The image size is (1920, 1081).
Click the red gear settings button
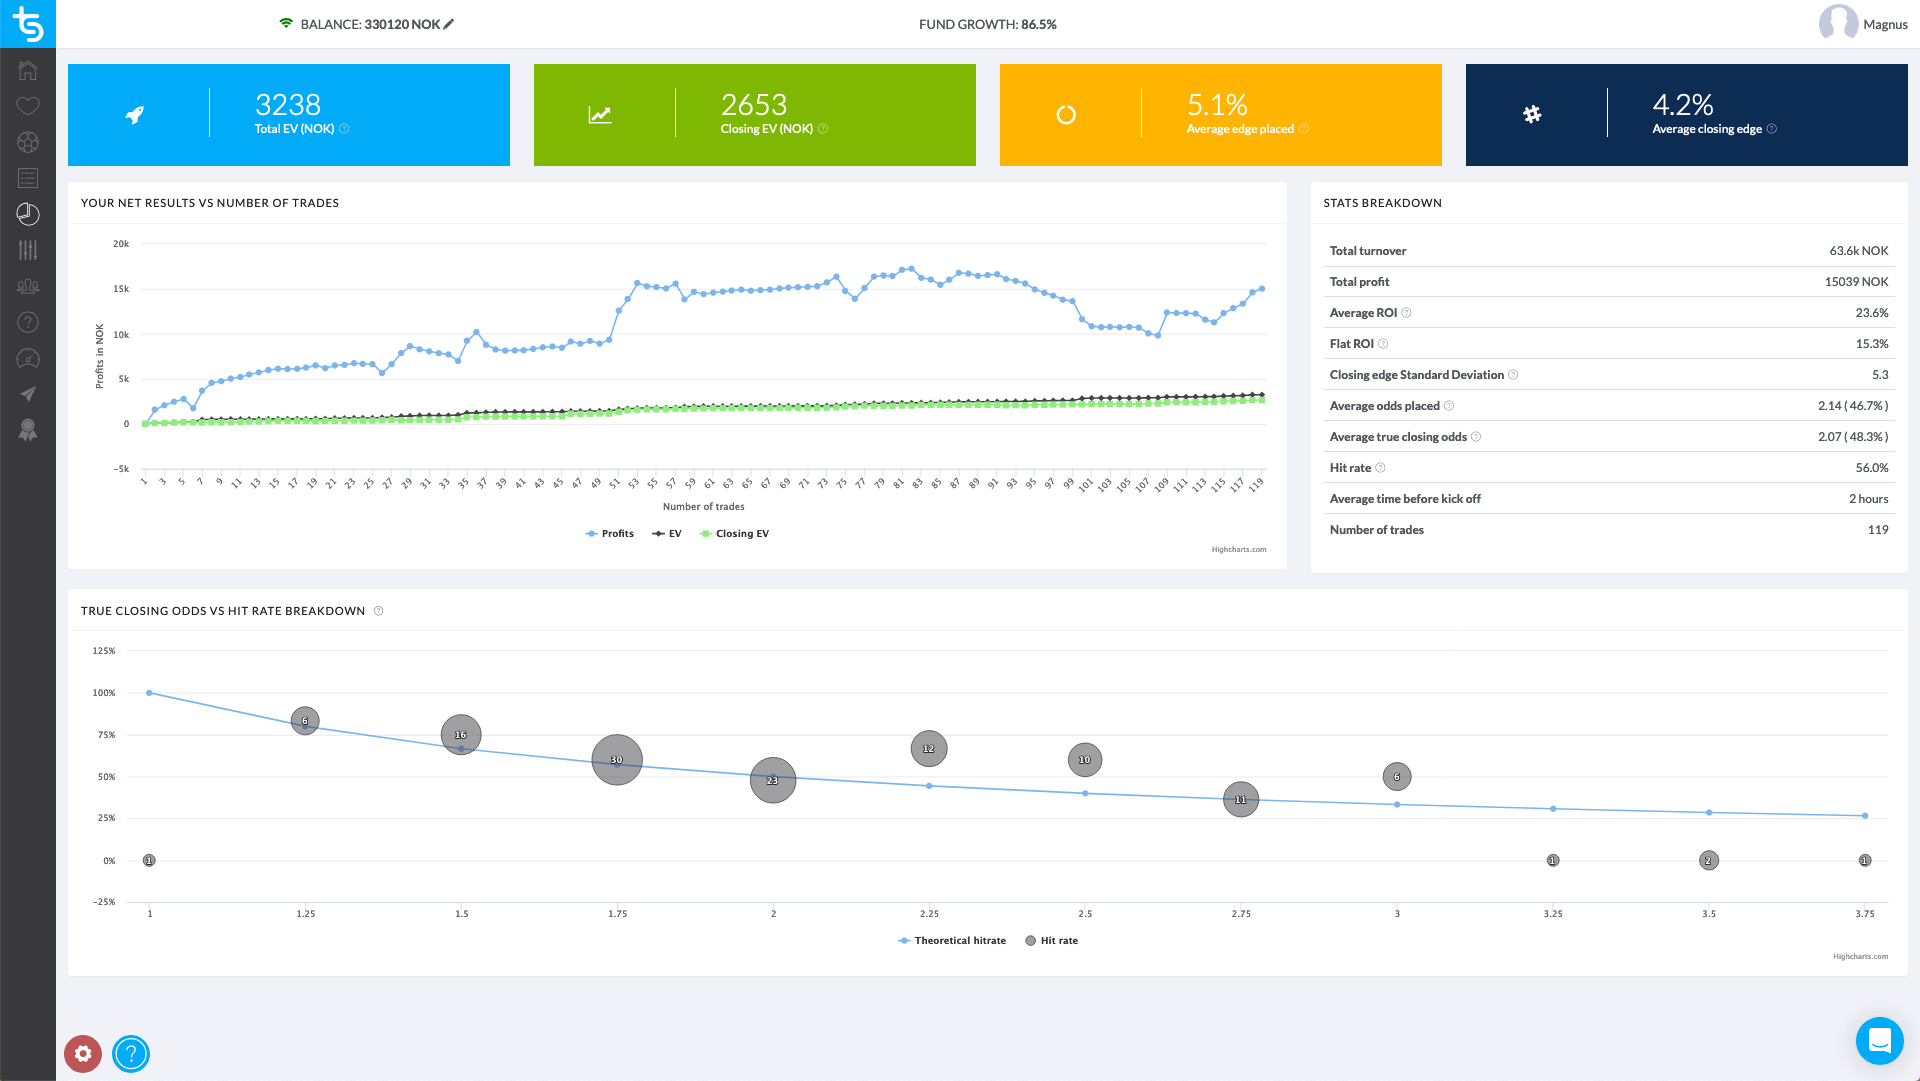tap(83, 1053)
